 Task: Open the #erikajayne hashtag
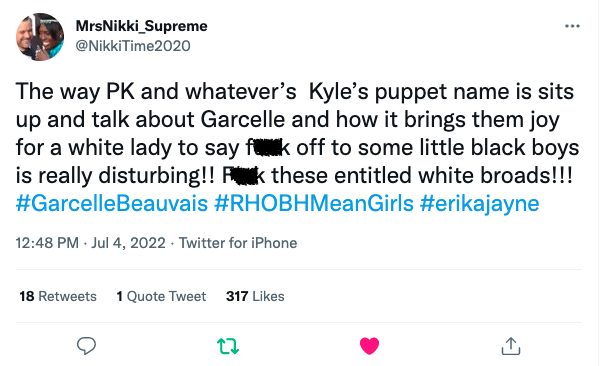click(x=480, y=204)
